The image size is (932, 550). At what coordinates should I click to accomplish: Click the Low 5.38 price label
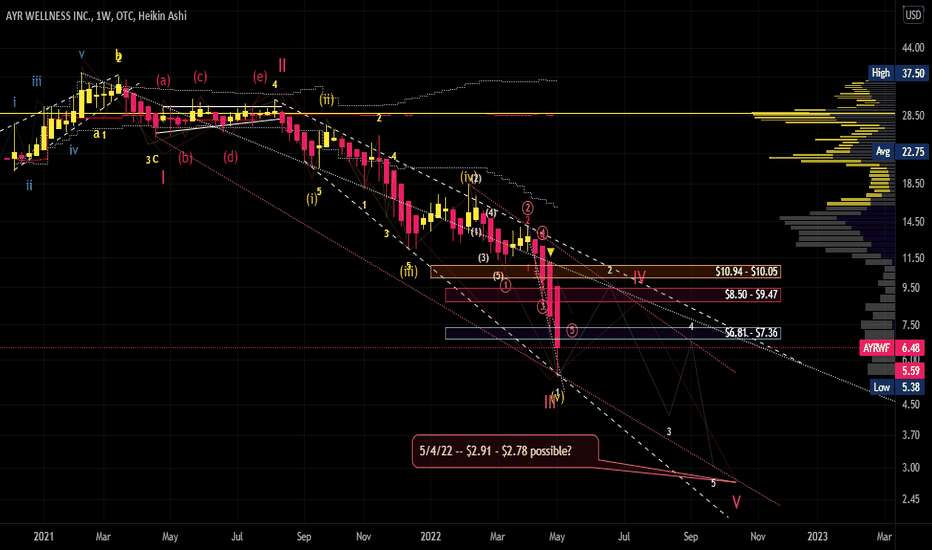point(898,387)
